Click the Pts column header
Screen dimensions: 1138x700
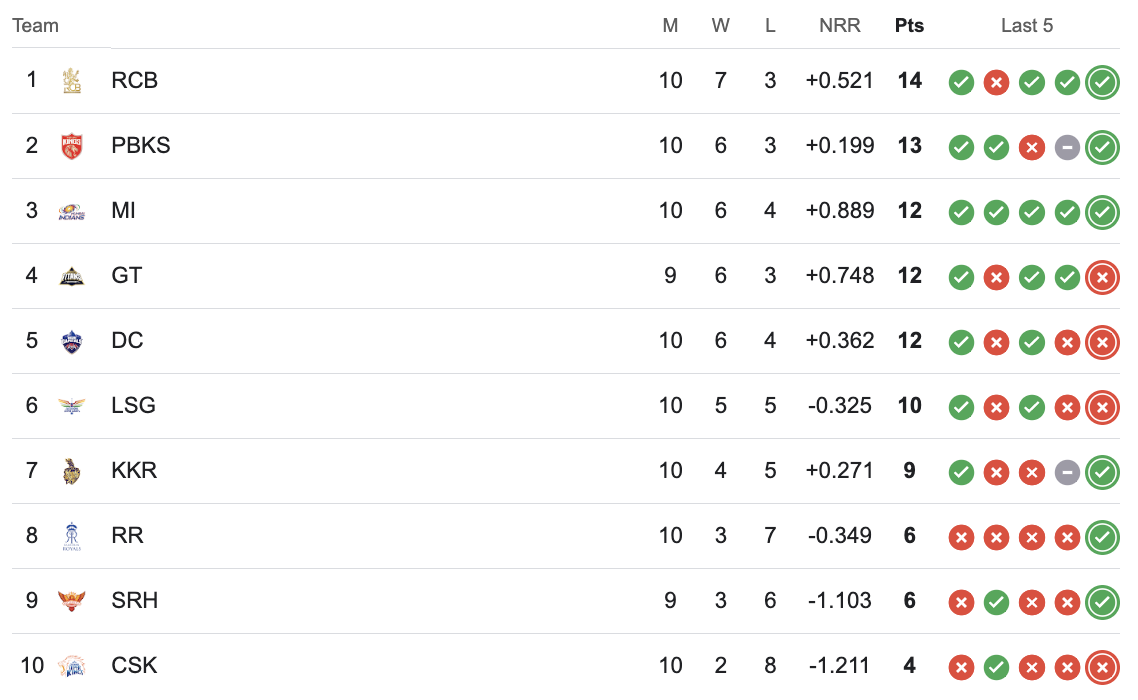(x=909, y=26)
